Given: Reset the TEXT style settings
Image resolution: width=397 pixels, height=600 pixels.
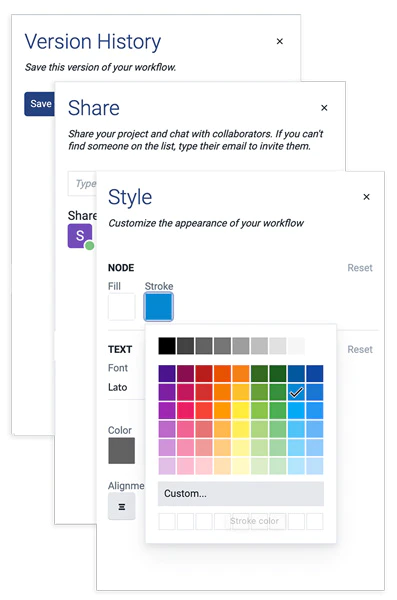Looking at the screenshot, I should (x=360, y=349).
